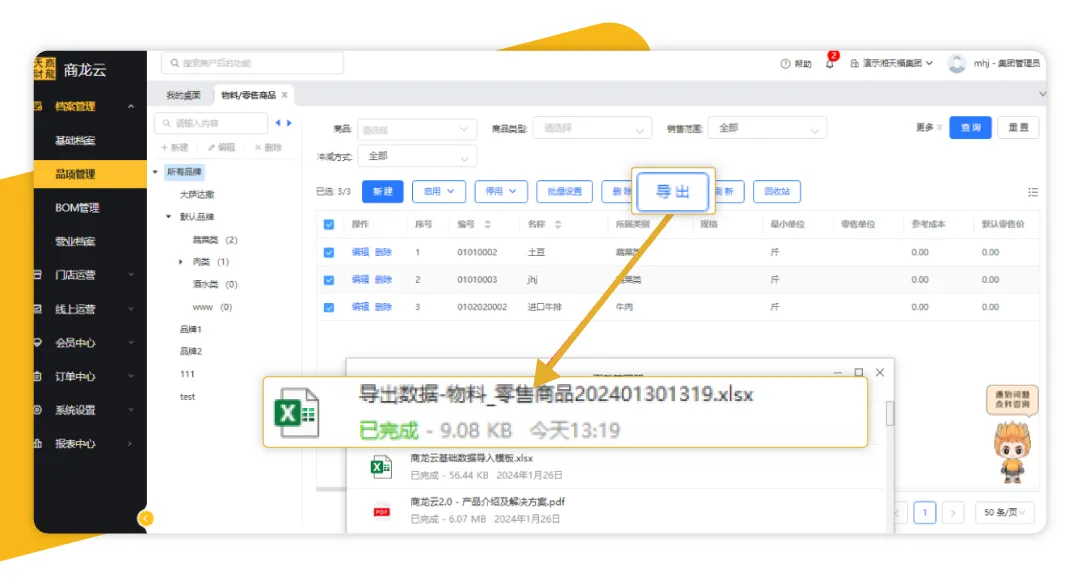Click the tree panel 新建 plus icon
The height and width of the screenshot is (588, 1080).
(x=165, y=147)
